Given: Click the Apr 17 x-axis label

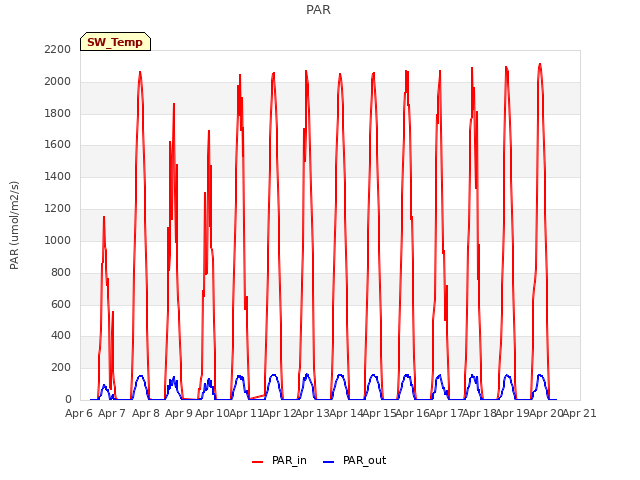Looking at the screenshot, I should click(446, 413).
